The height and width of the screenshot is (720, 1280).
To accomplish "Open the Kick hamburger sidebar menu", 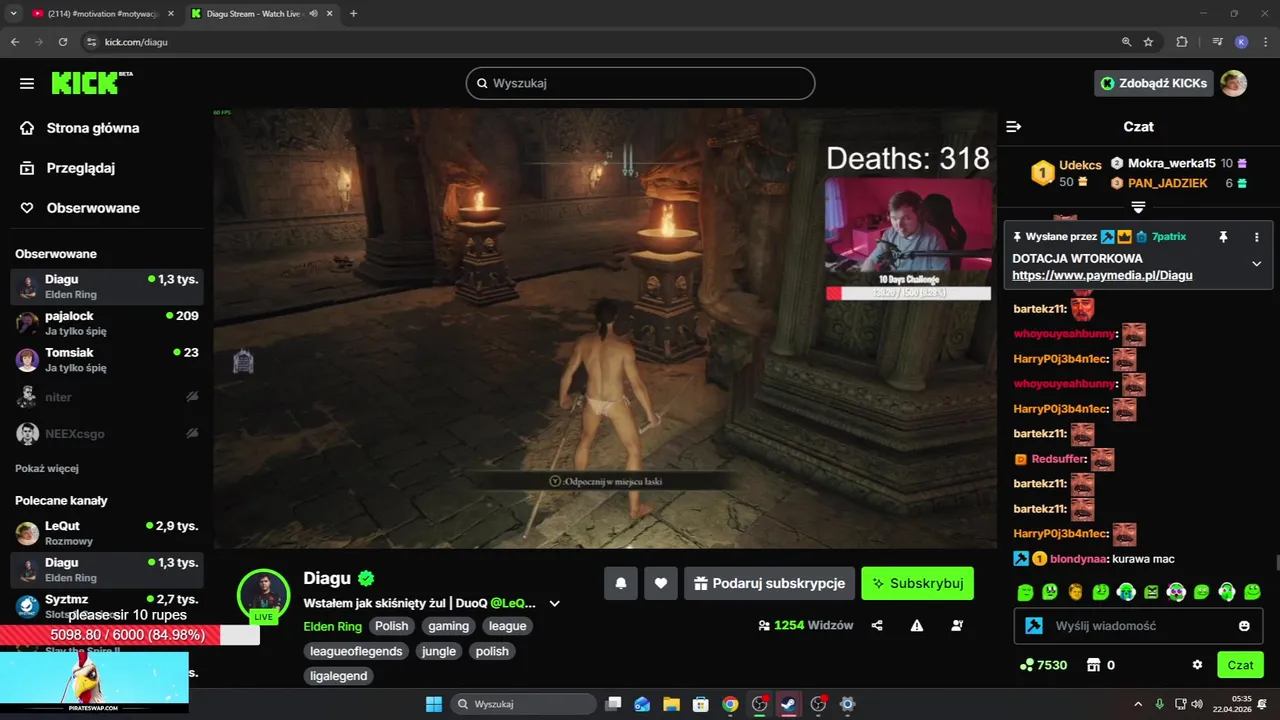I will click(x=27, y=83).
